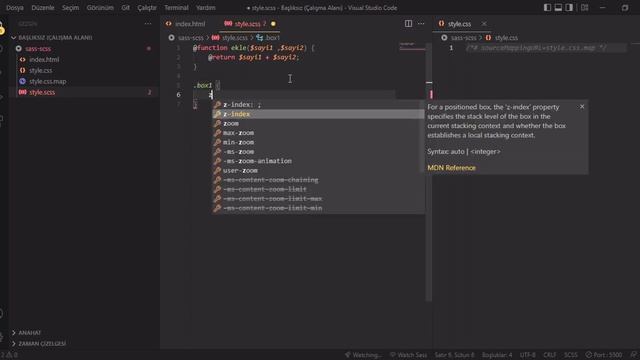Choose the highlighted z-index suggestion
This screenshot has width=640, height=360.
pos(318,114)
